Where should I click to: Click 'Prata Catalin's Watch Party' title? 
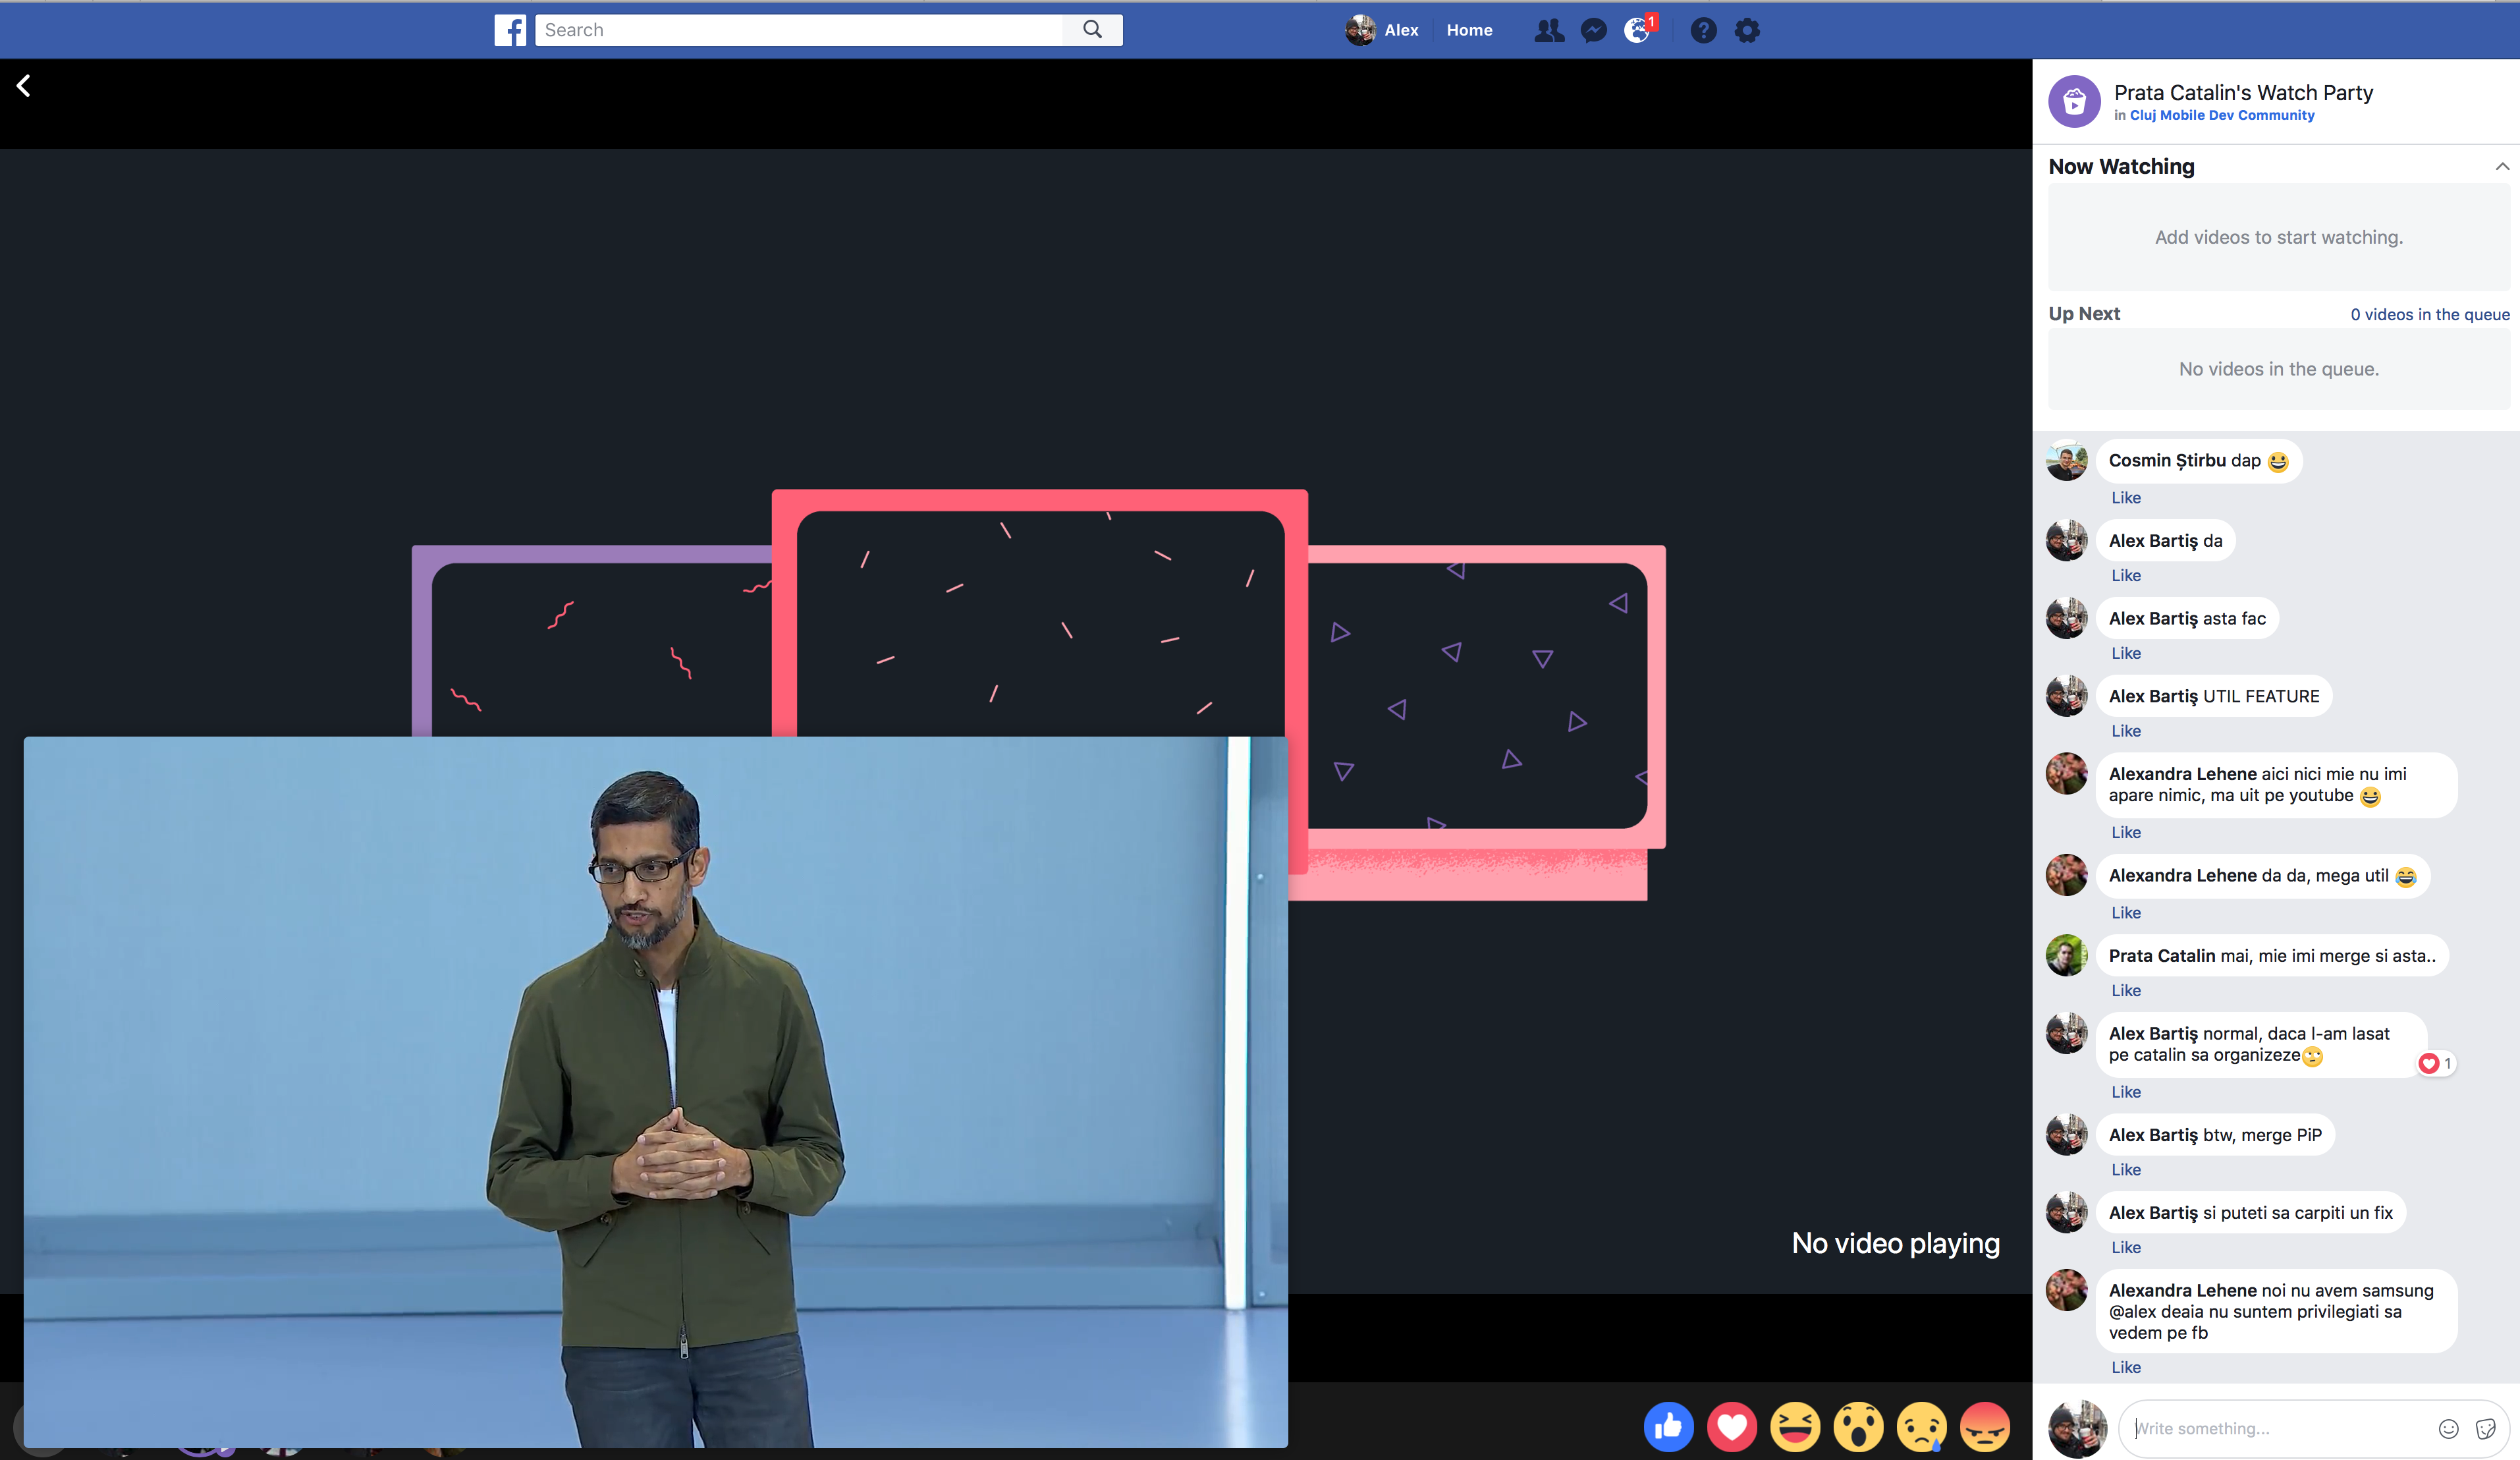click(2243, 92)
